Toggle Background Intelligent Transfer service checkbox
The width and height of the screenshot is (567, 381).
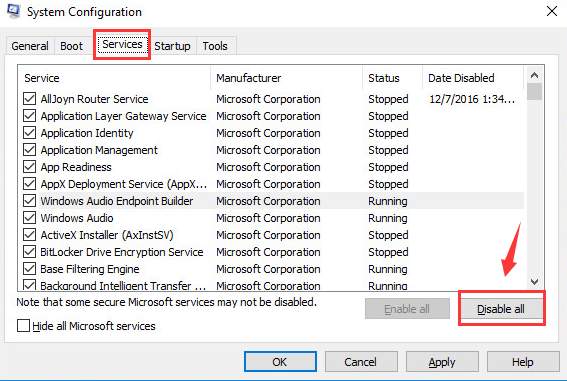[x=29, y=285]
